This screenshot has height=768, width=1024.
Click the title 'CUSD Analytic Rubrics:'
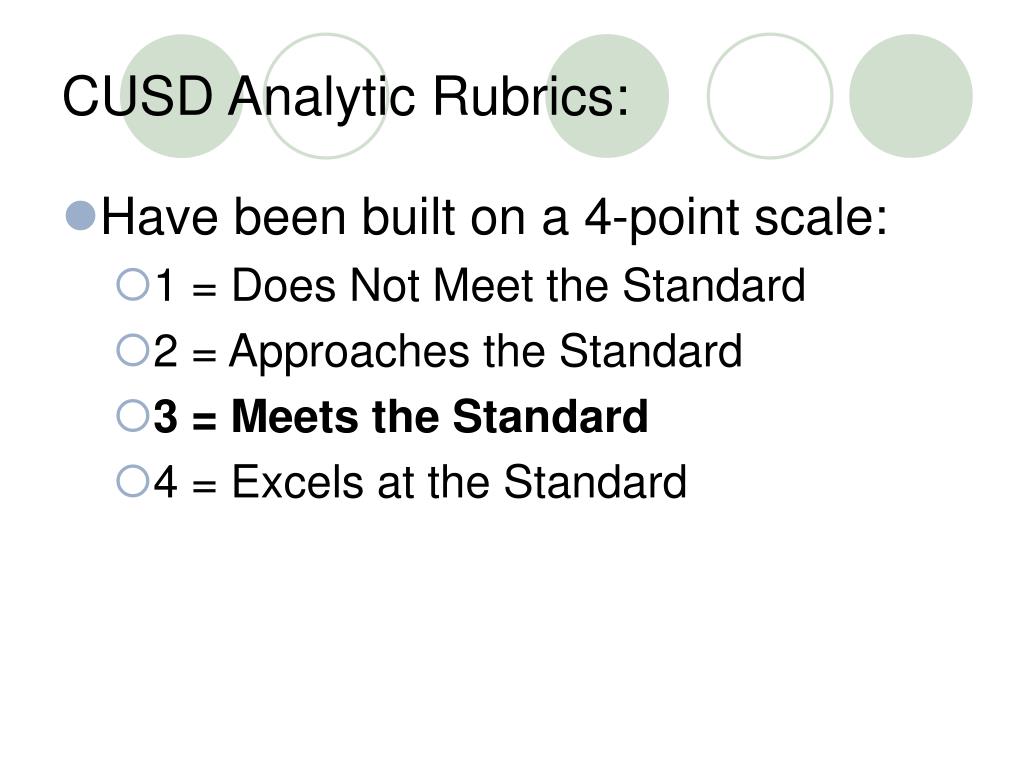pos(345,97)
